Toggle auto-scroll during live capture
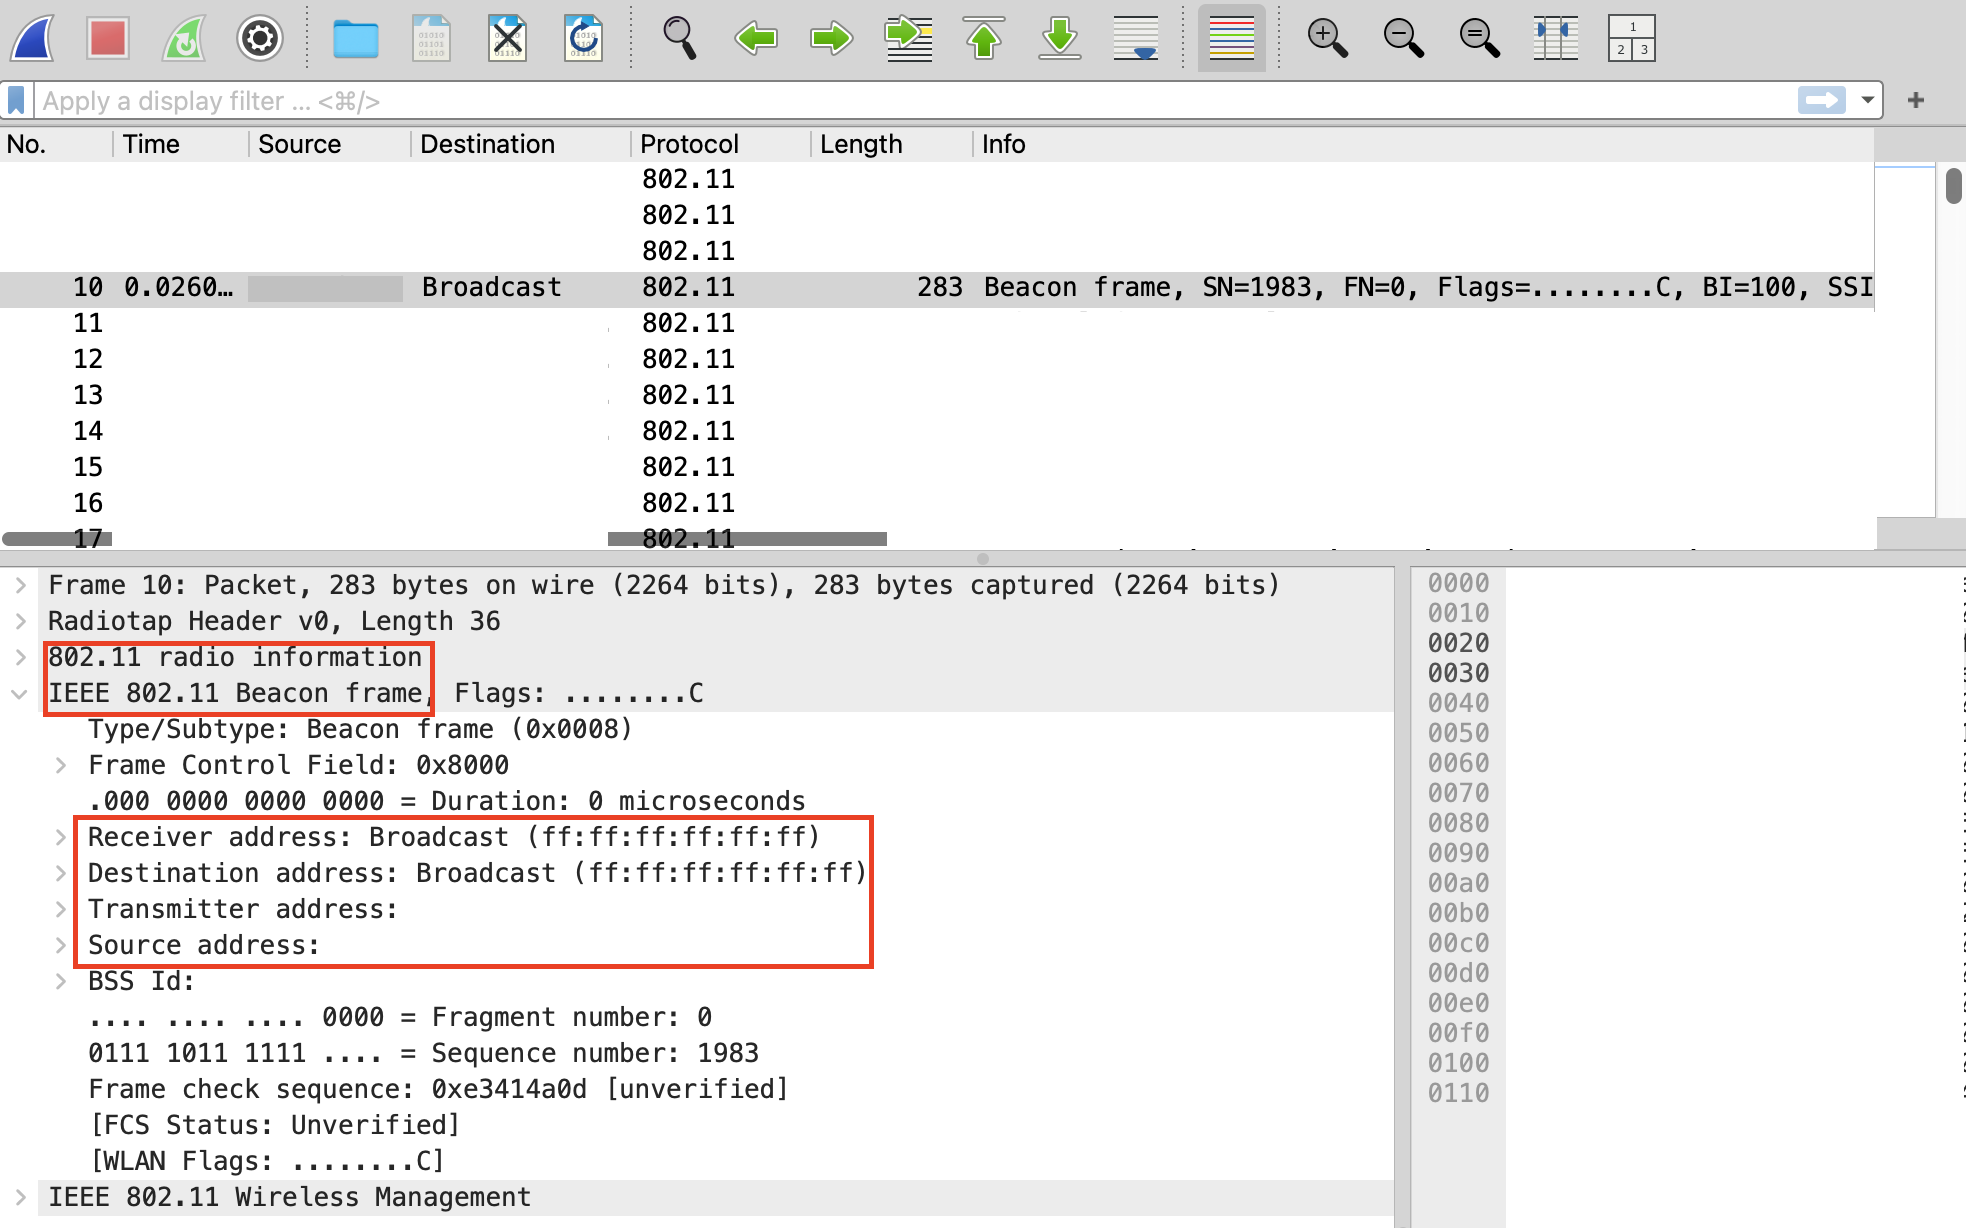Image resolution: width=1966 pixels, height=1228 pixels. (x=1135, y=38)
